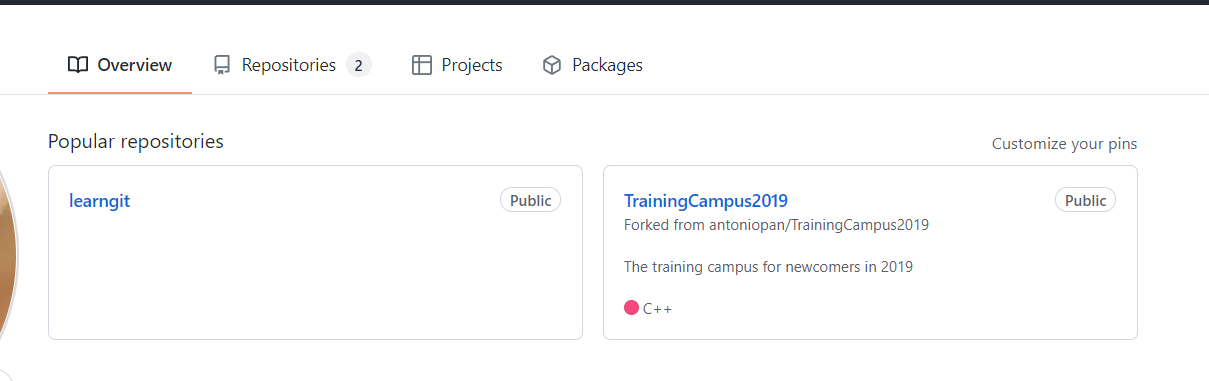
Task: Click the Public badge on learngit card
Action: 531,200
